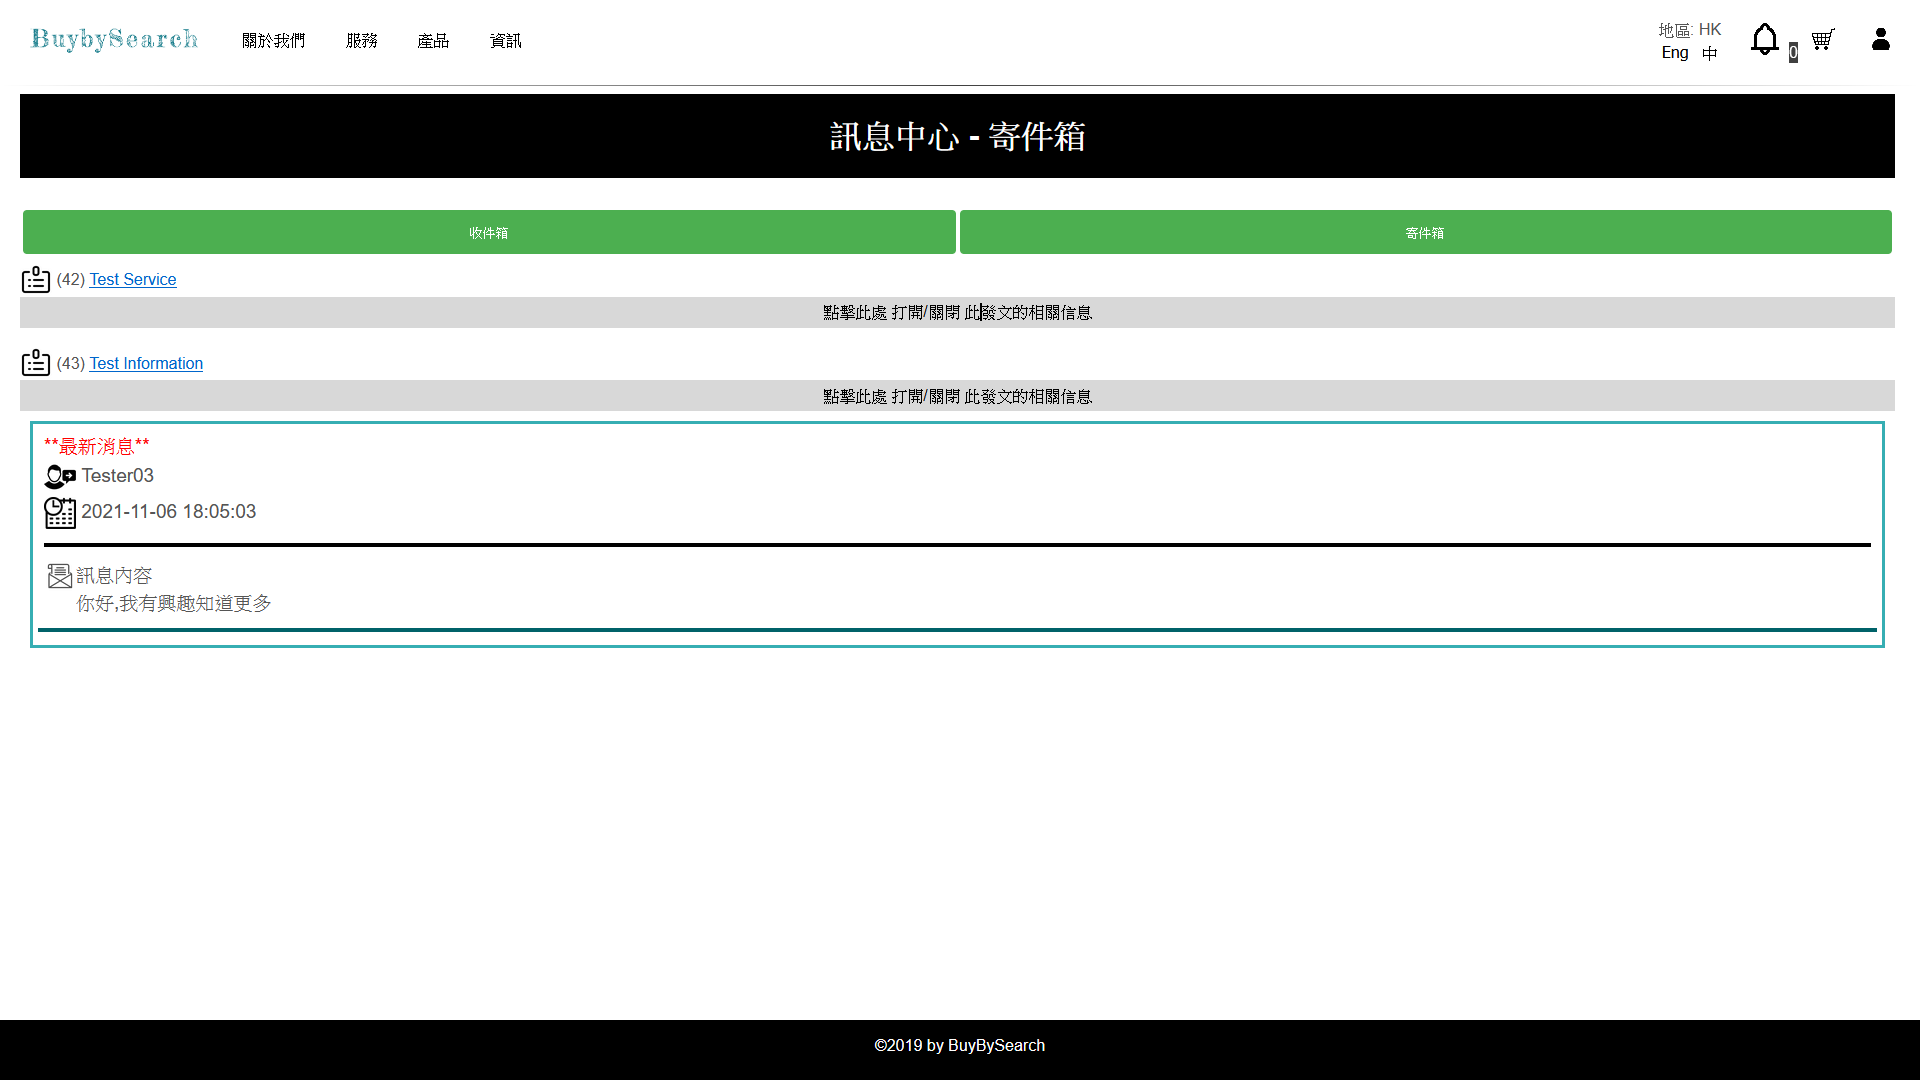
Task: Click the clipboard icon beside Test Service
Action: [x=36, y=279]
